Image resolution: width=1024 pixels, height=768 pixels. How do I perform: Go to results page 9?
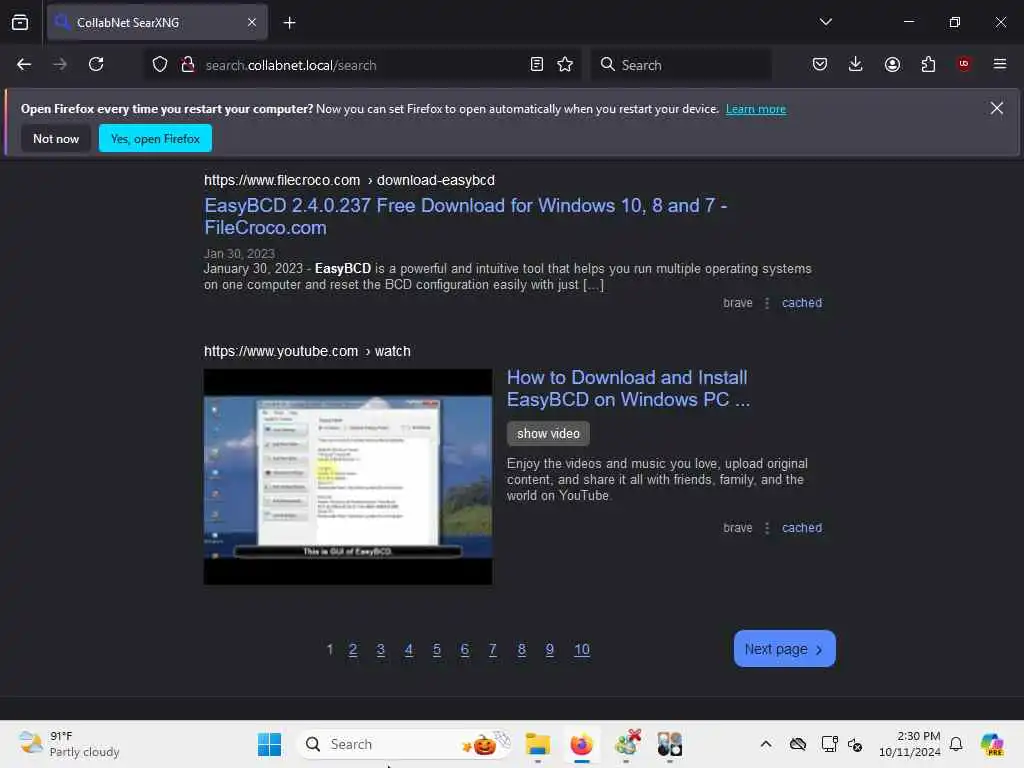point(550,649)
